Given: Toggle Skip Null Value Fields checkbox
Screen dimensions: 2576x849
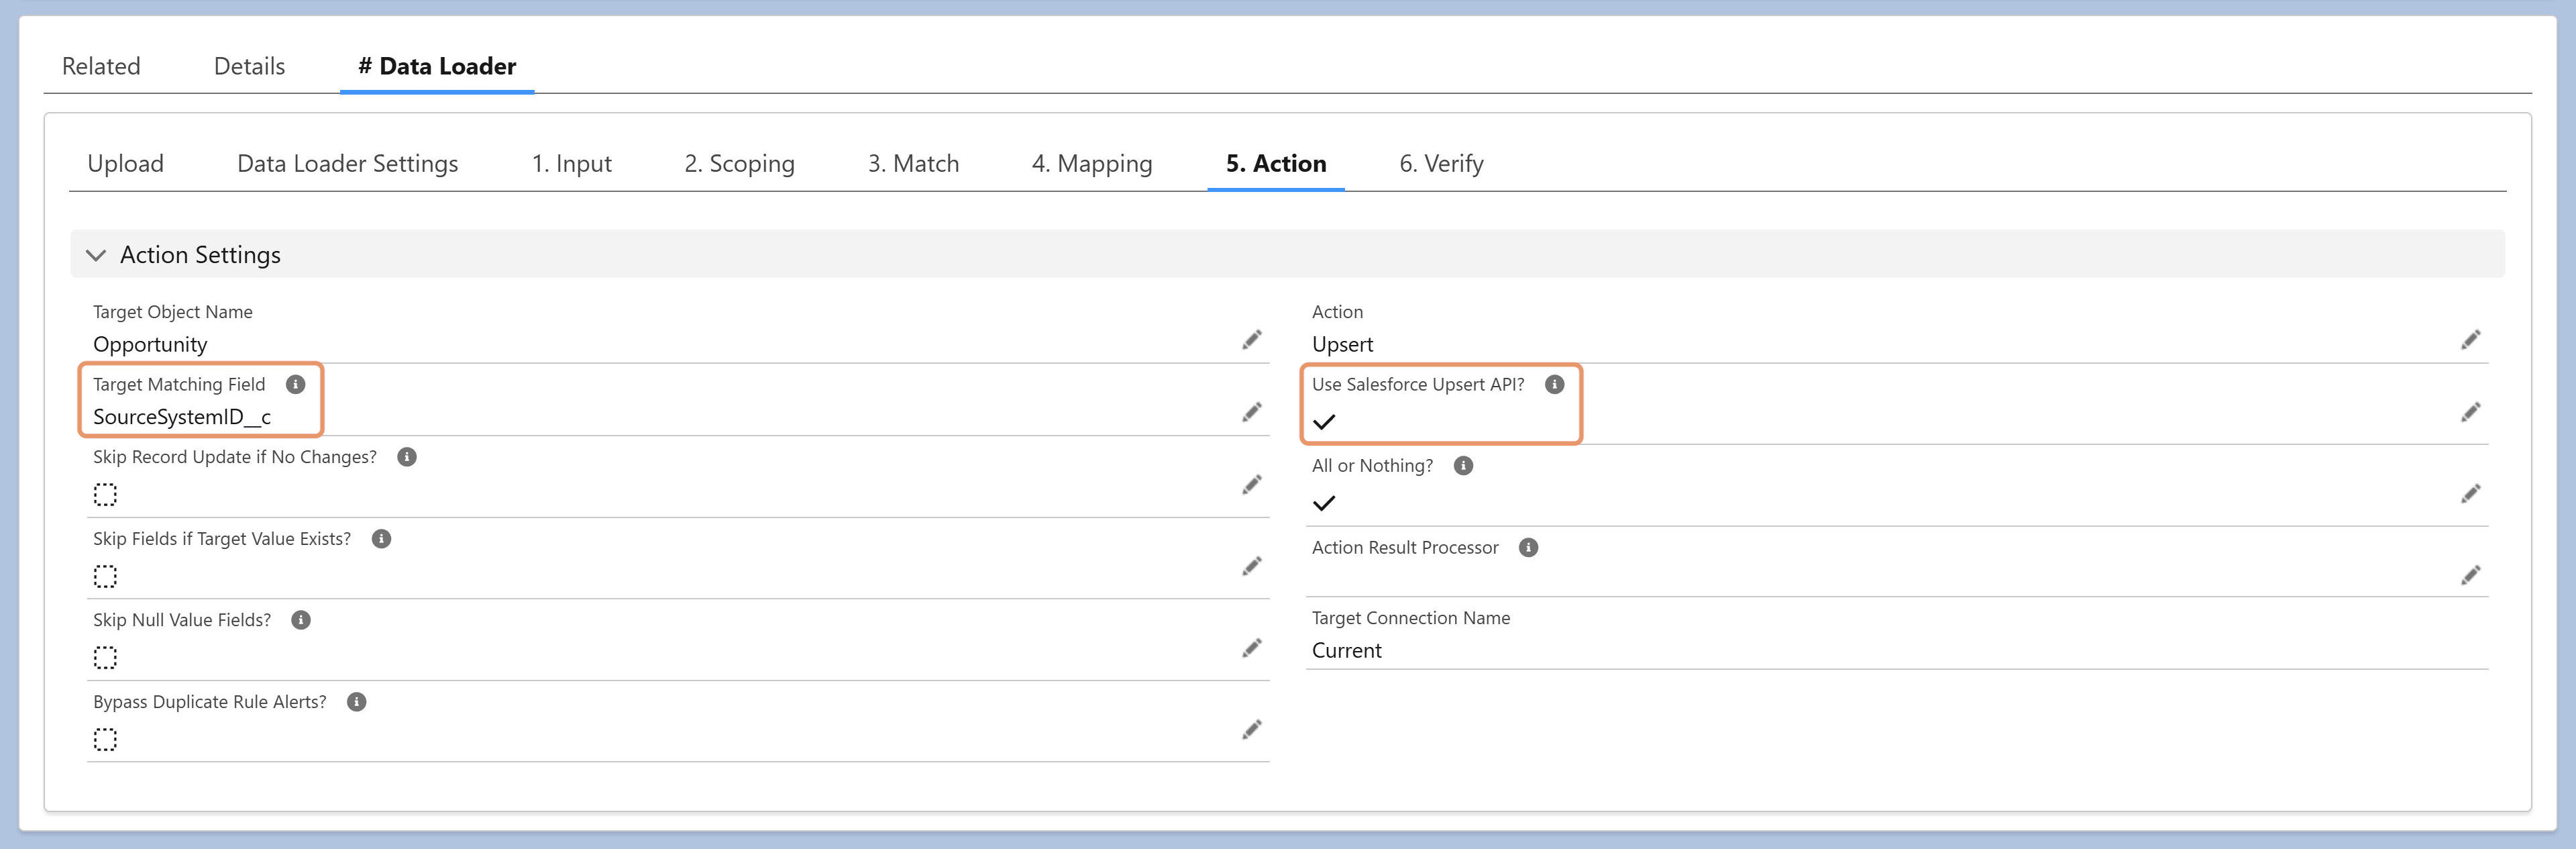Looking at the screenshot, I should tap(105, 658).
